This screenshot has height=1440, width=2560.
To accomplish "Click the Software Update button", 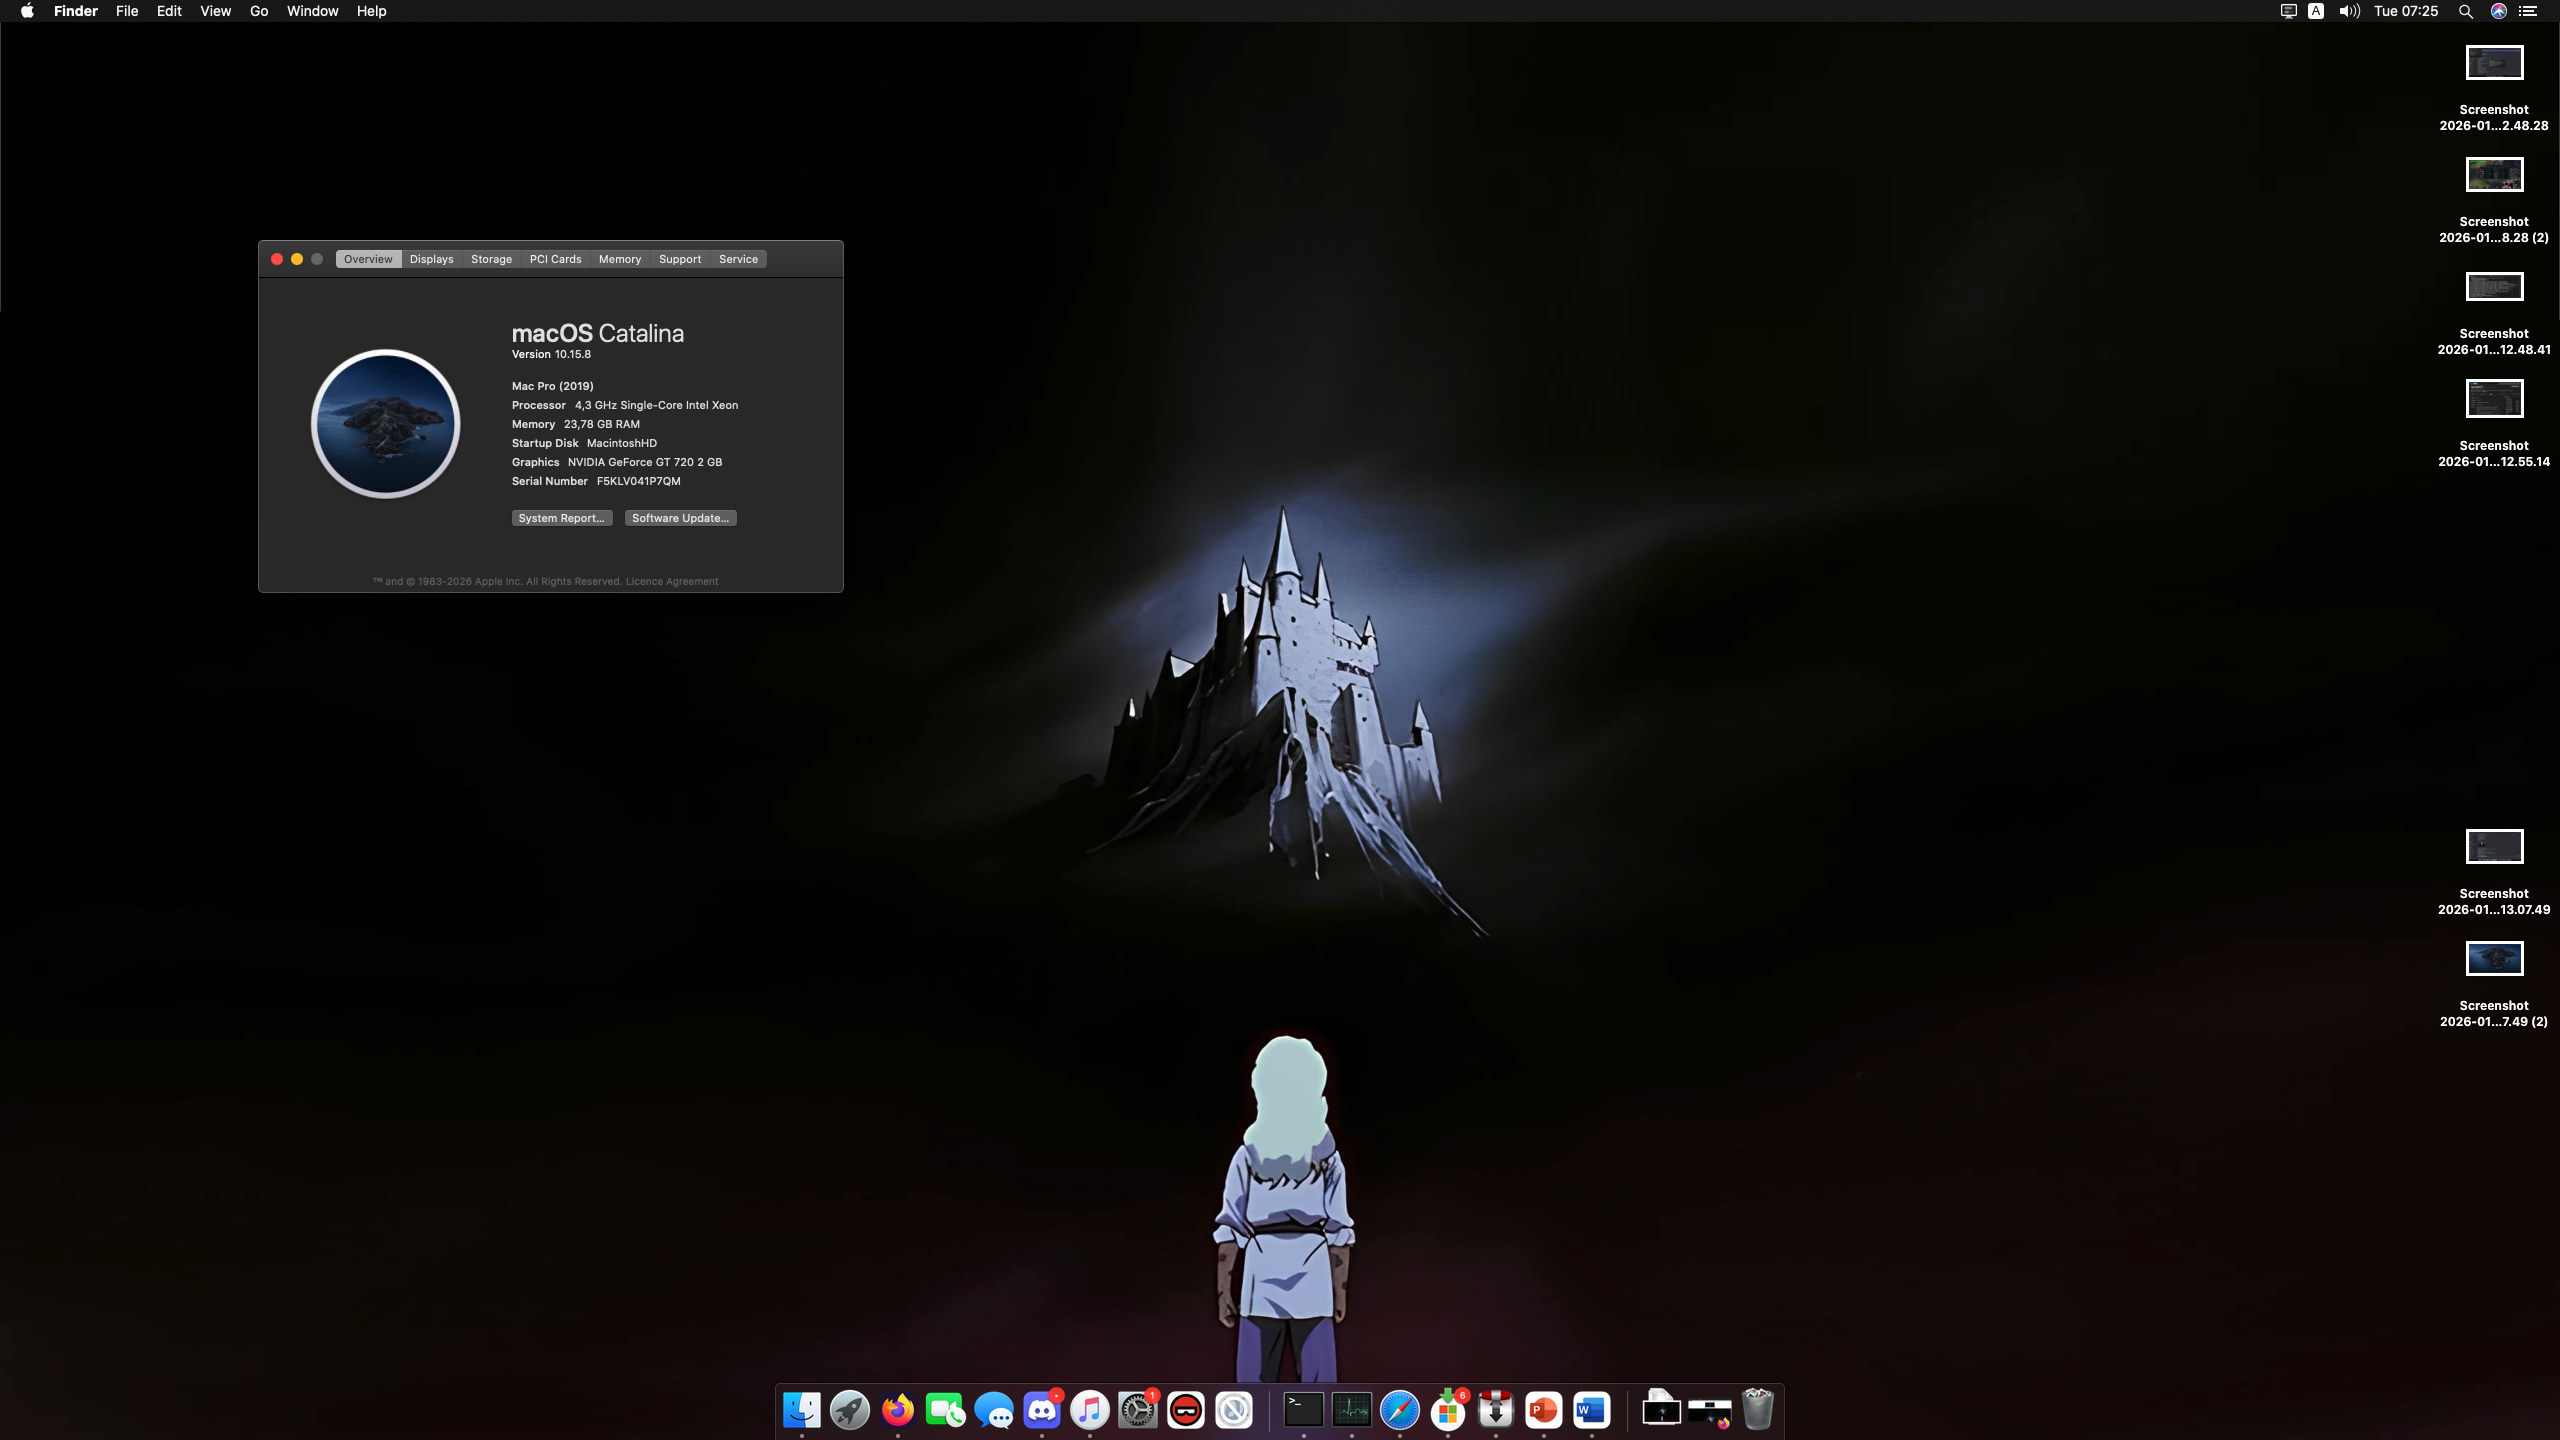I will pyautogui.click(x=680, y=518).
